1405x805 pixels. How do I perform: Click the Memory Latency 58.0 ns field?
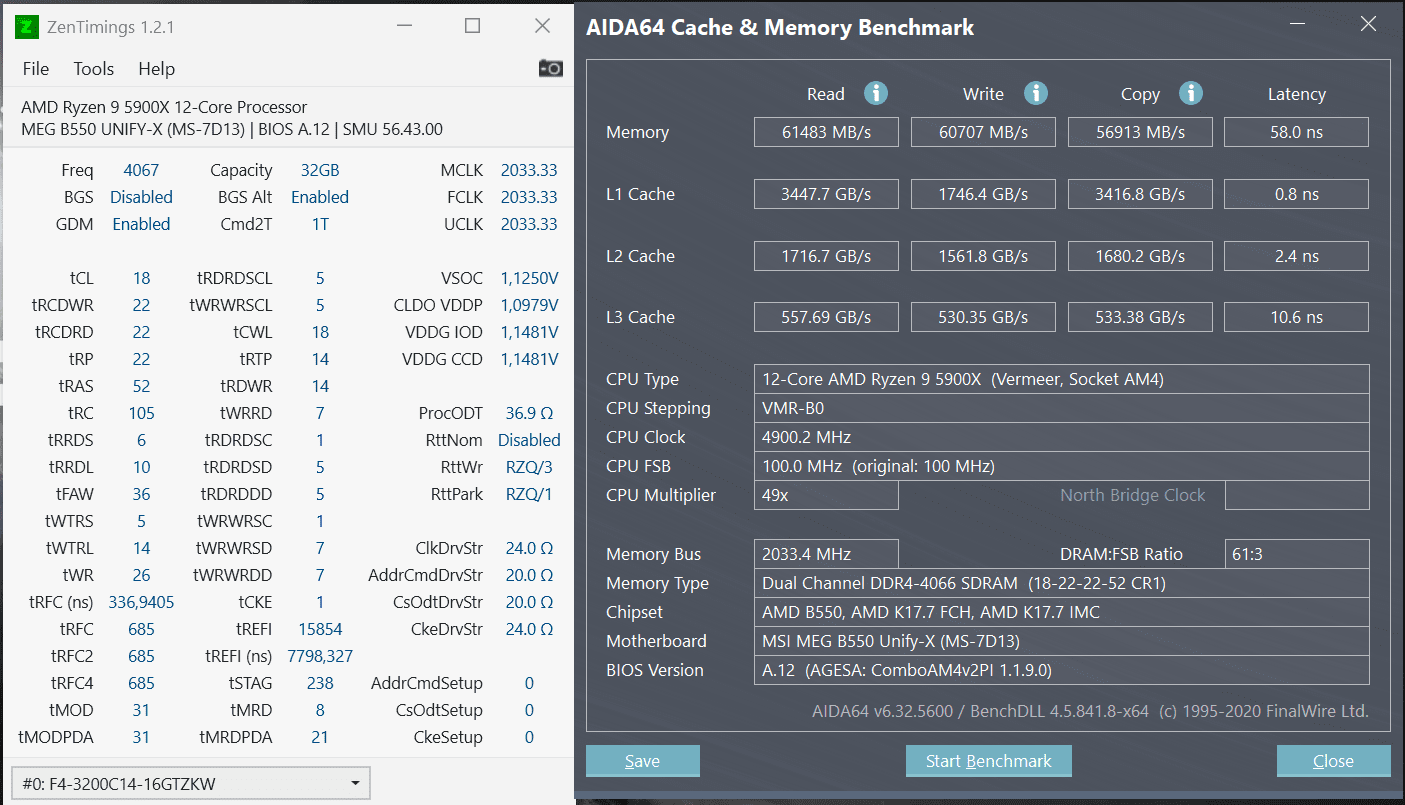click(x=1296, y=132)
